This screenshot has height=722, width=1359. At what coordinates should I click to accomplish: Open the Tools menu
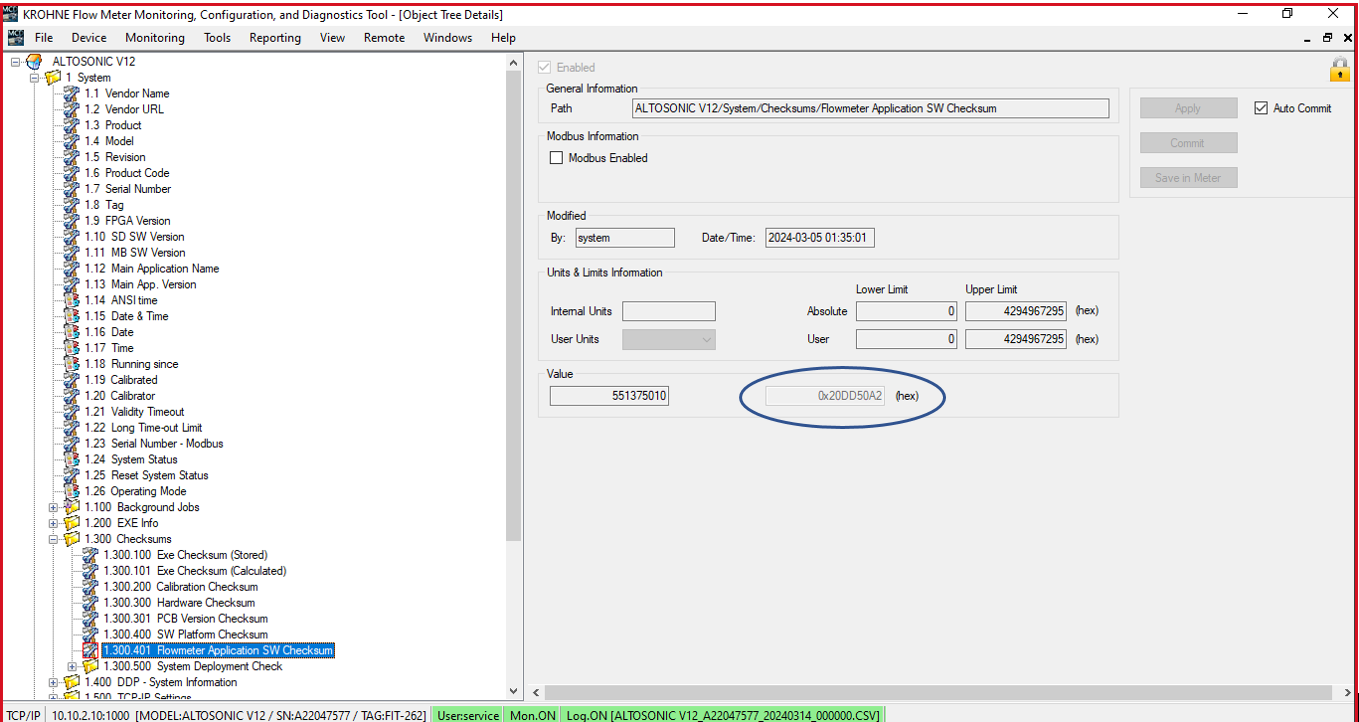pos(217,38)
